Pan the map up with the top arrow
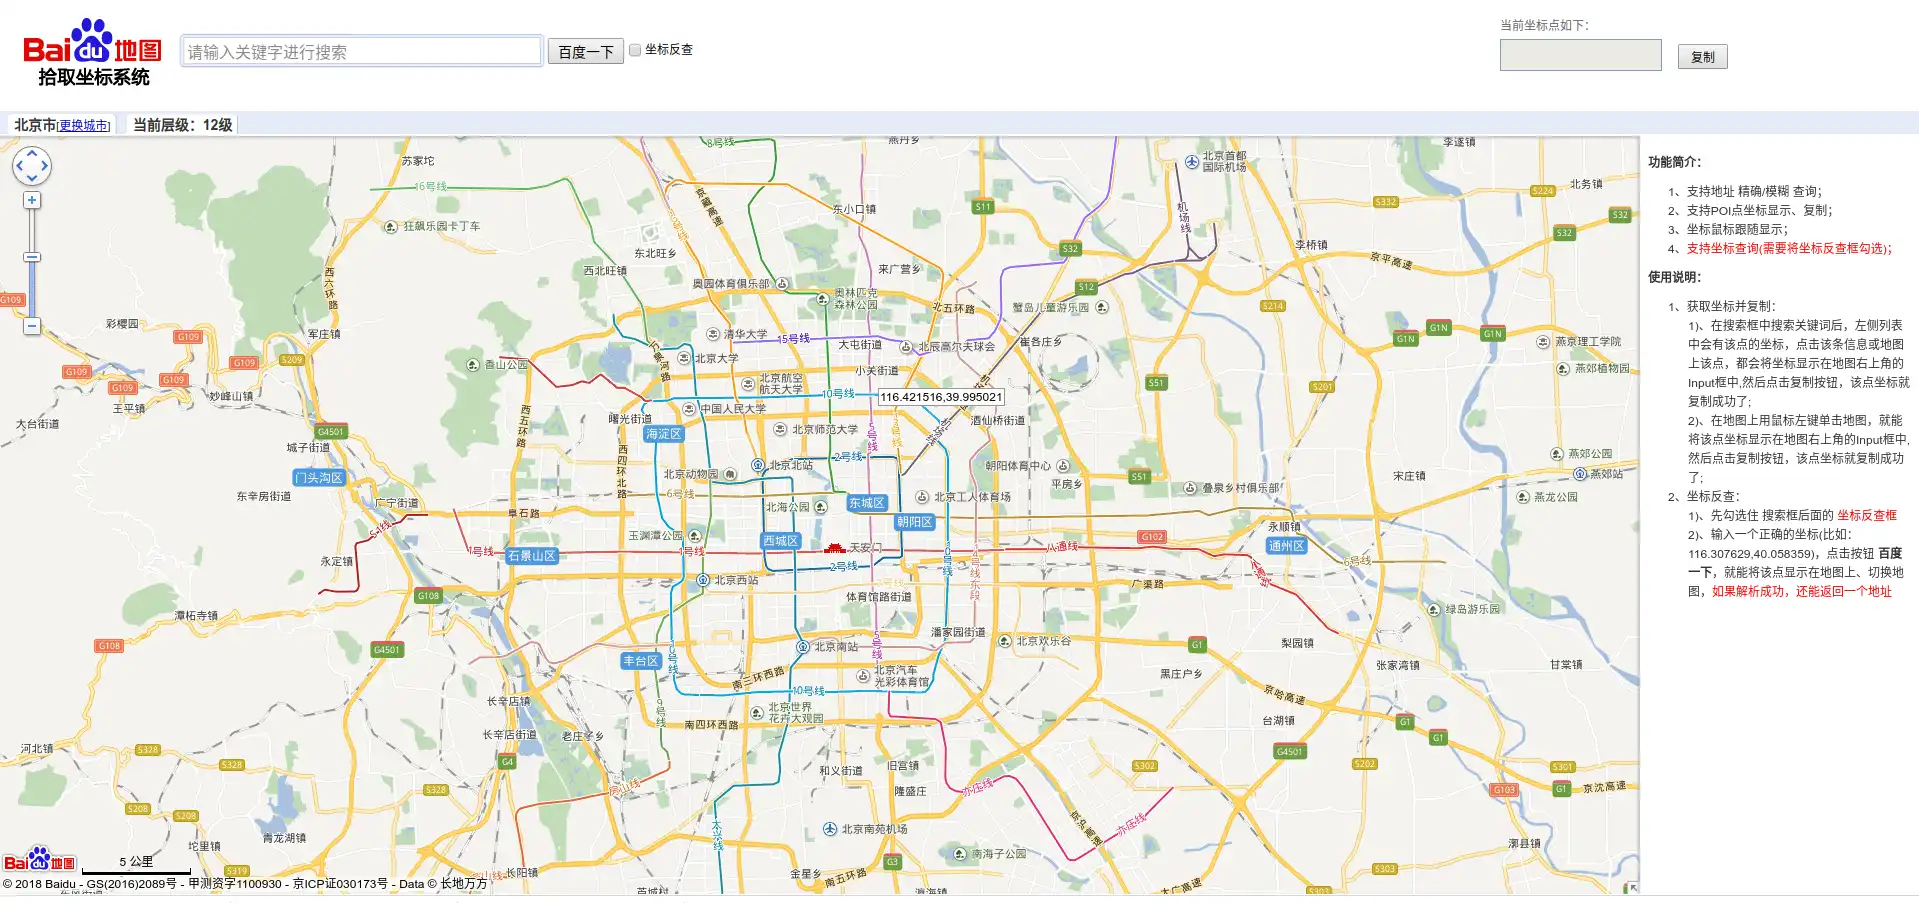This screenshot has width=1919, height=903. click(x=32, y=153)
